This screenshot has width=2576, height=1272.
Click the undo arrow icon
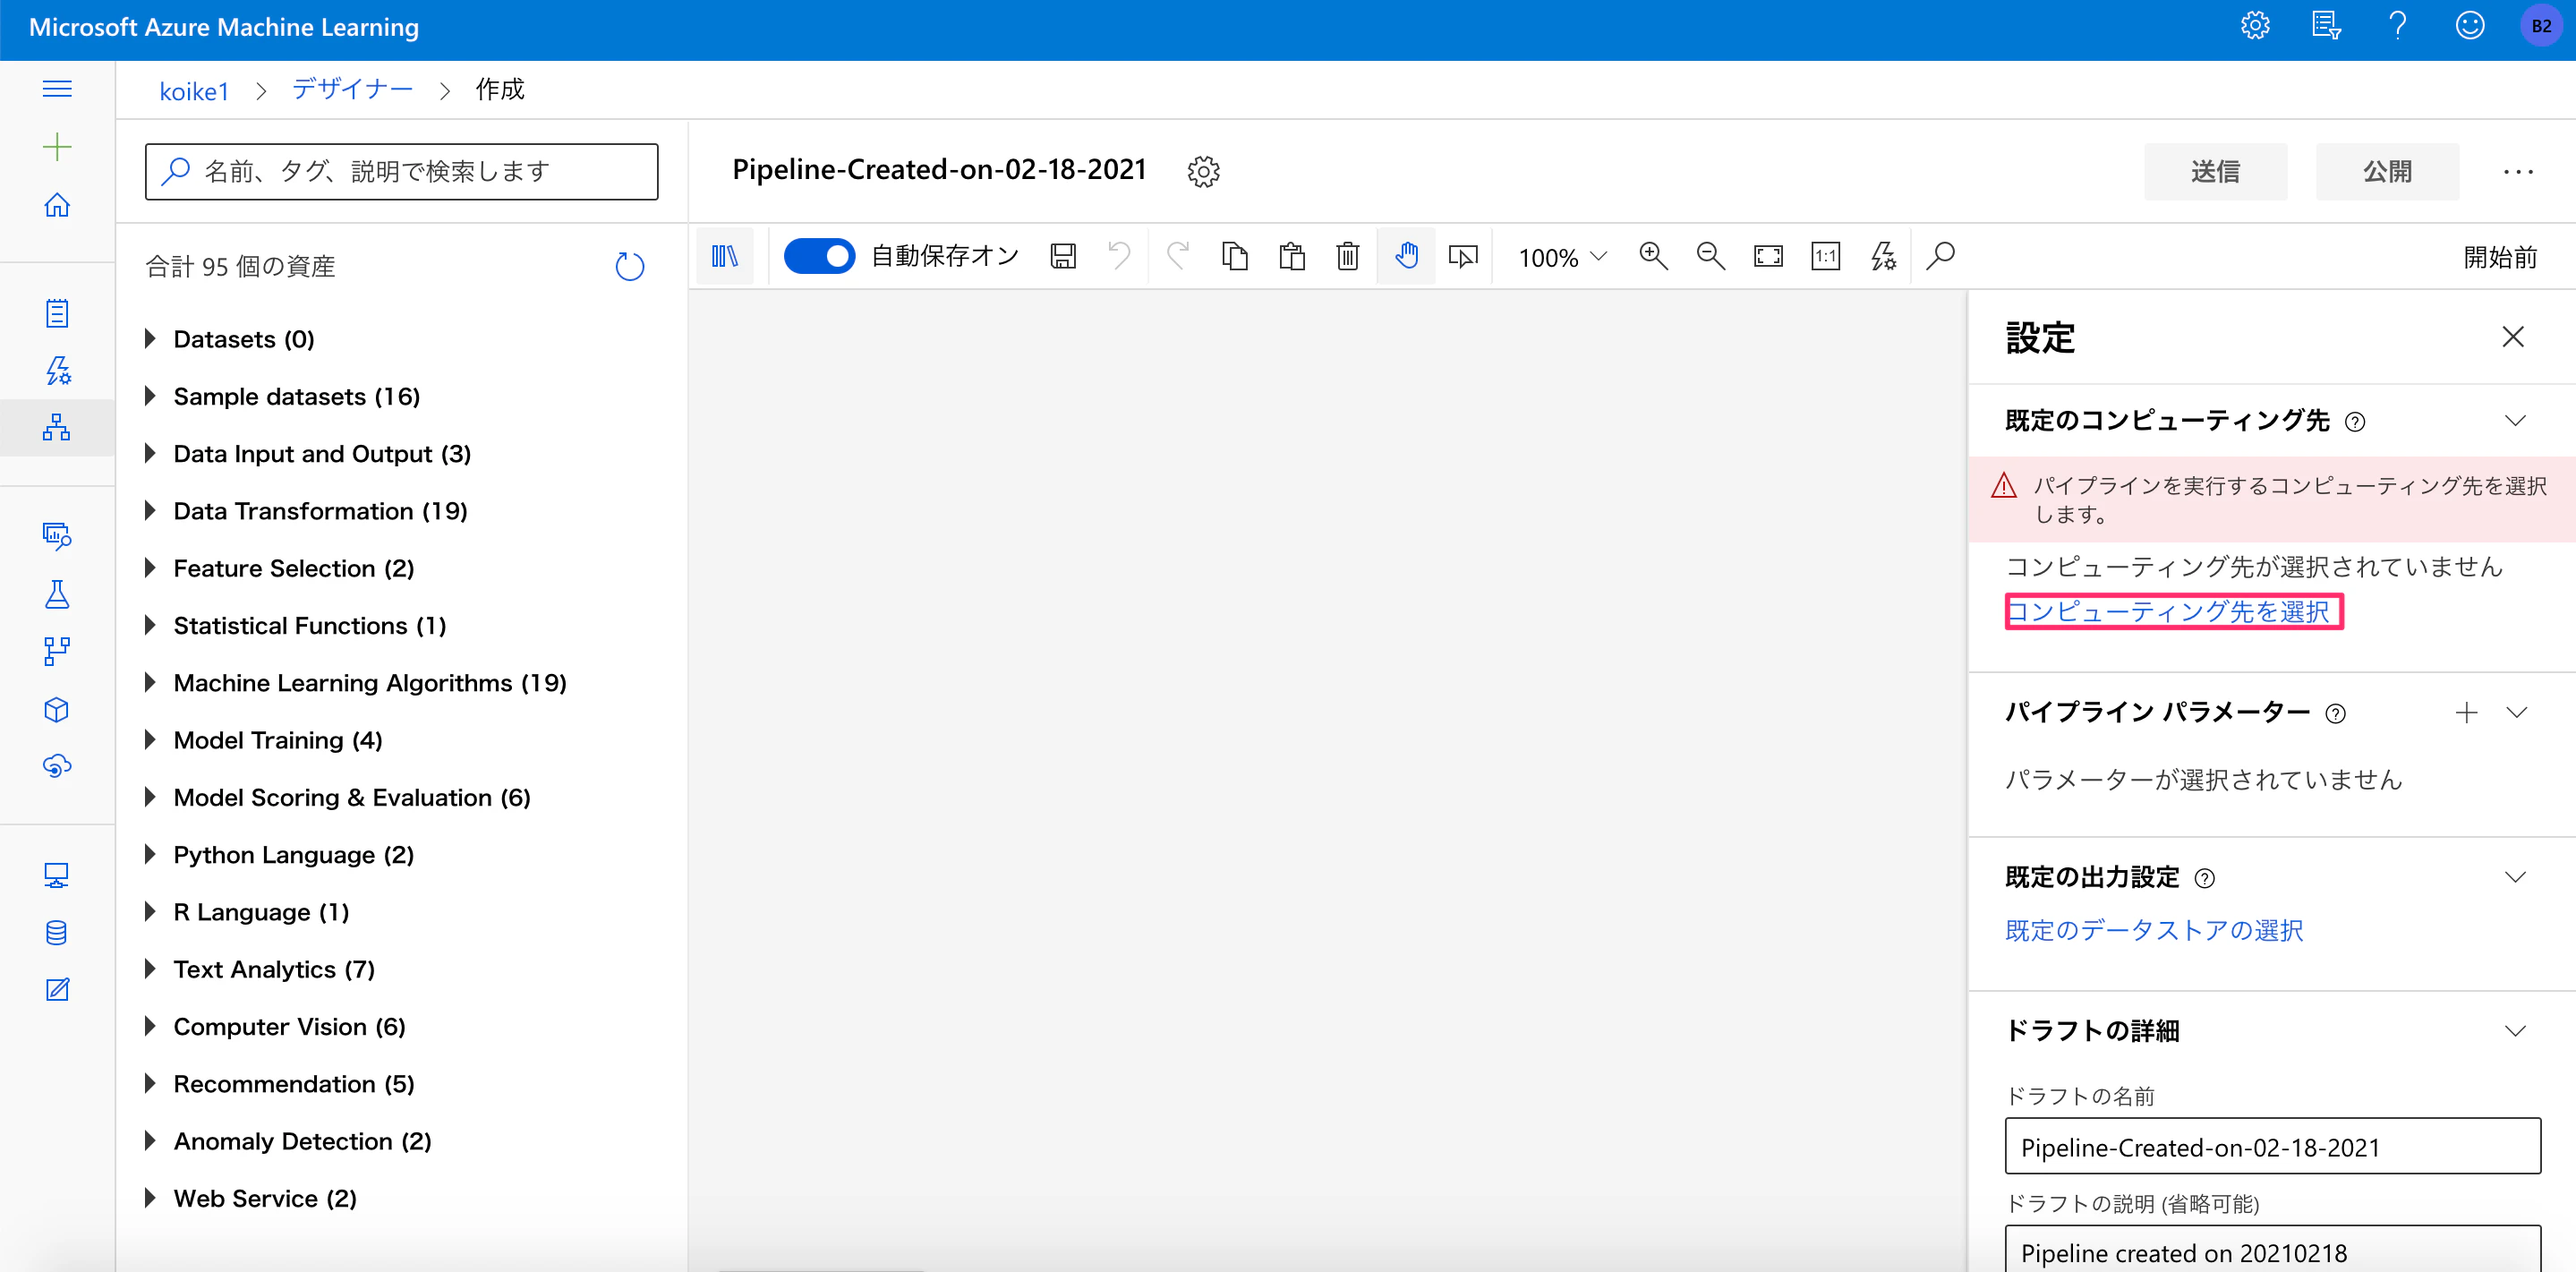1119,256
